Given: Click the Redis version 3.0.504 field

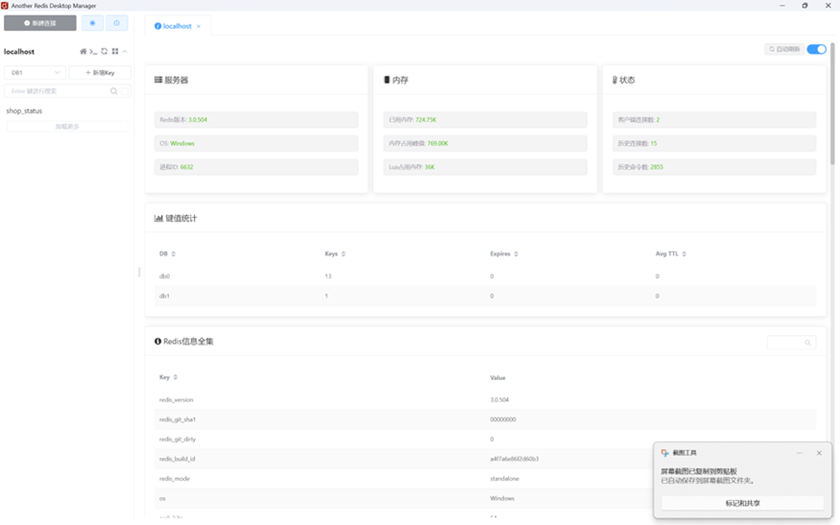Looking at the screenshot, I should [256, 119].
